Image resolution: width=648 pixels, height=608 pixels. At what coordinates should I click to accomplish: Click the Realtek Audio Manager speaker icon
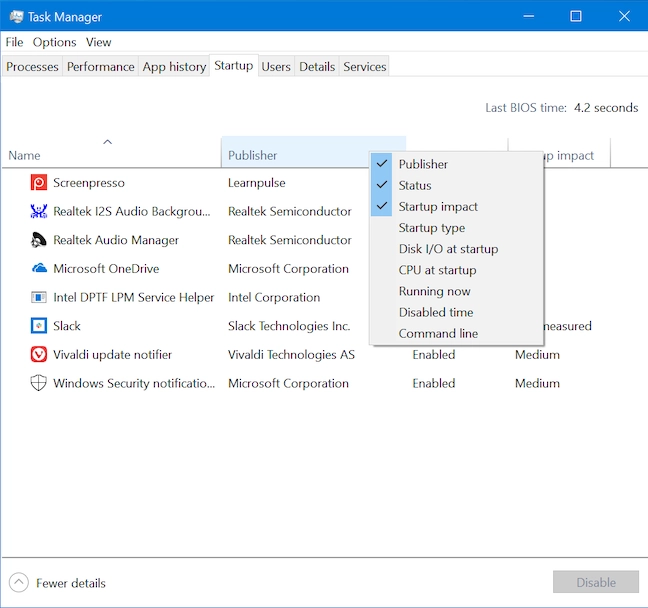click(39, 240)
